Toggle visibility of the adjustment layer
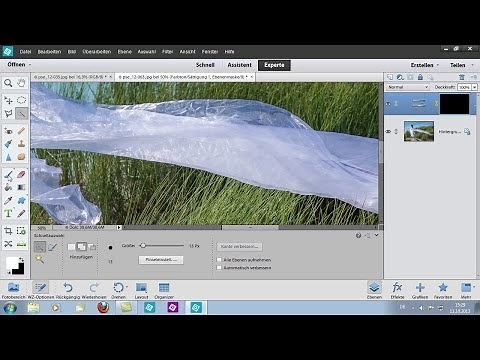Screen dimensions: 480x360 point(388,104)
